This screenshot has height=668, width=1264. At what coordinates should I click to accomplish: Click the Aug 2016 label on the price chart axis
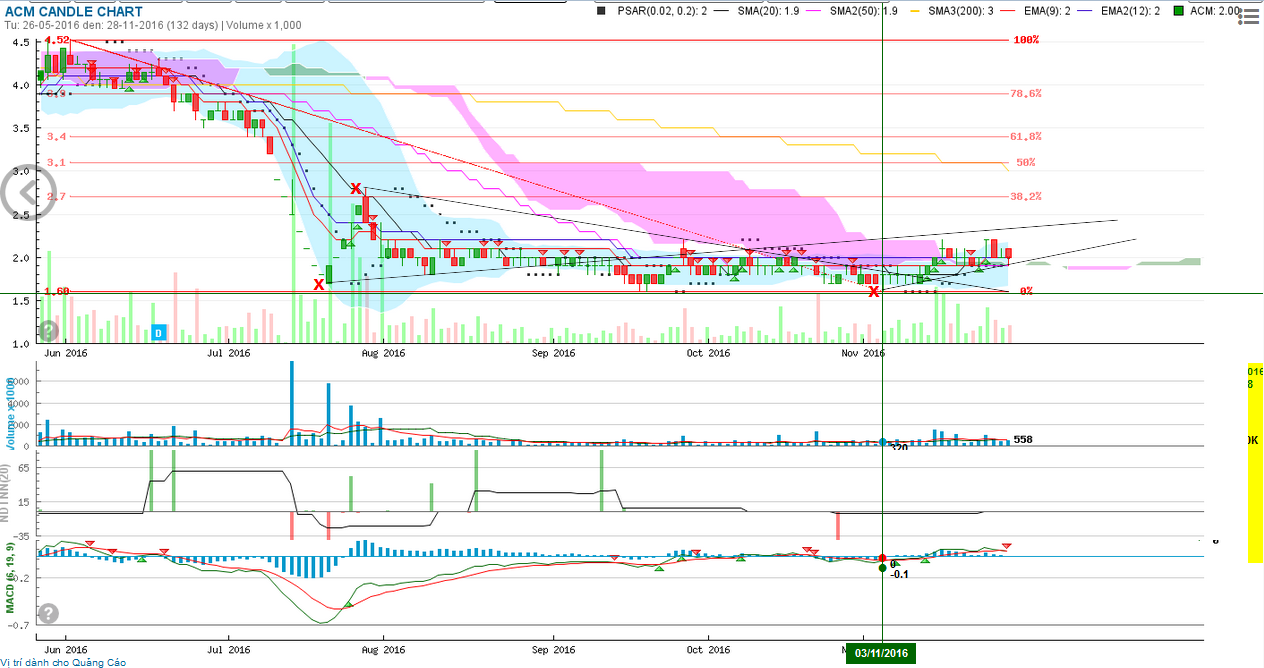click(382, 352)
